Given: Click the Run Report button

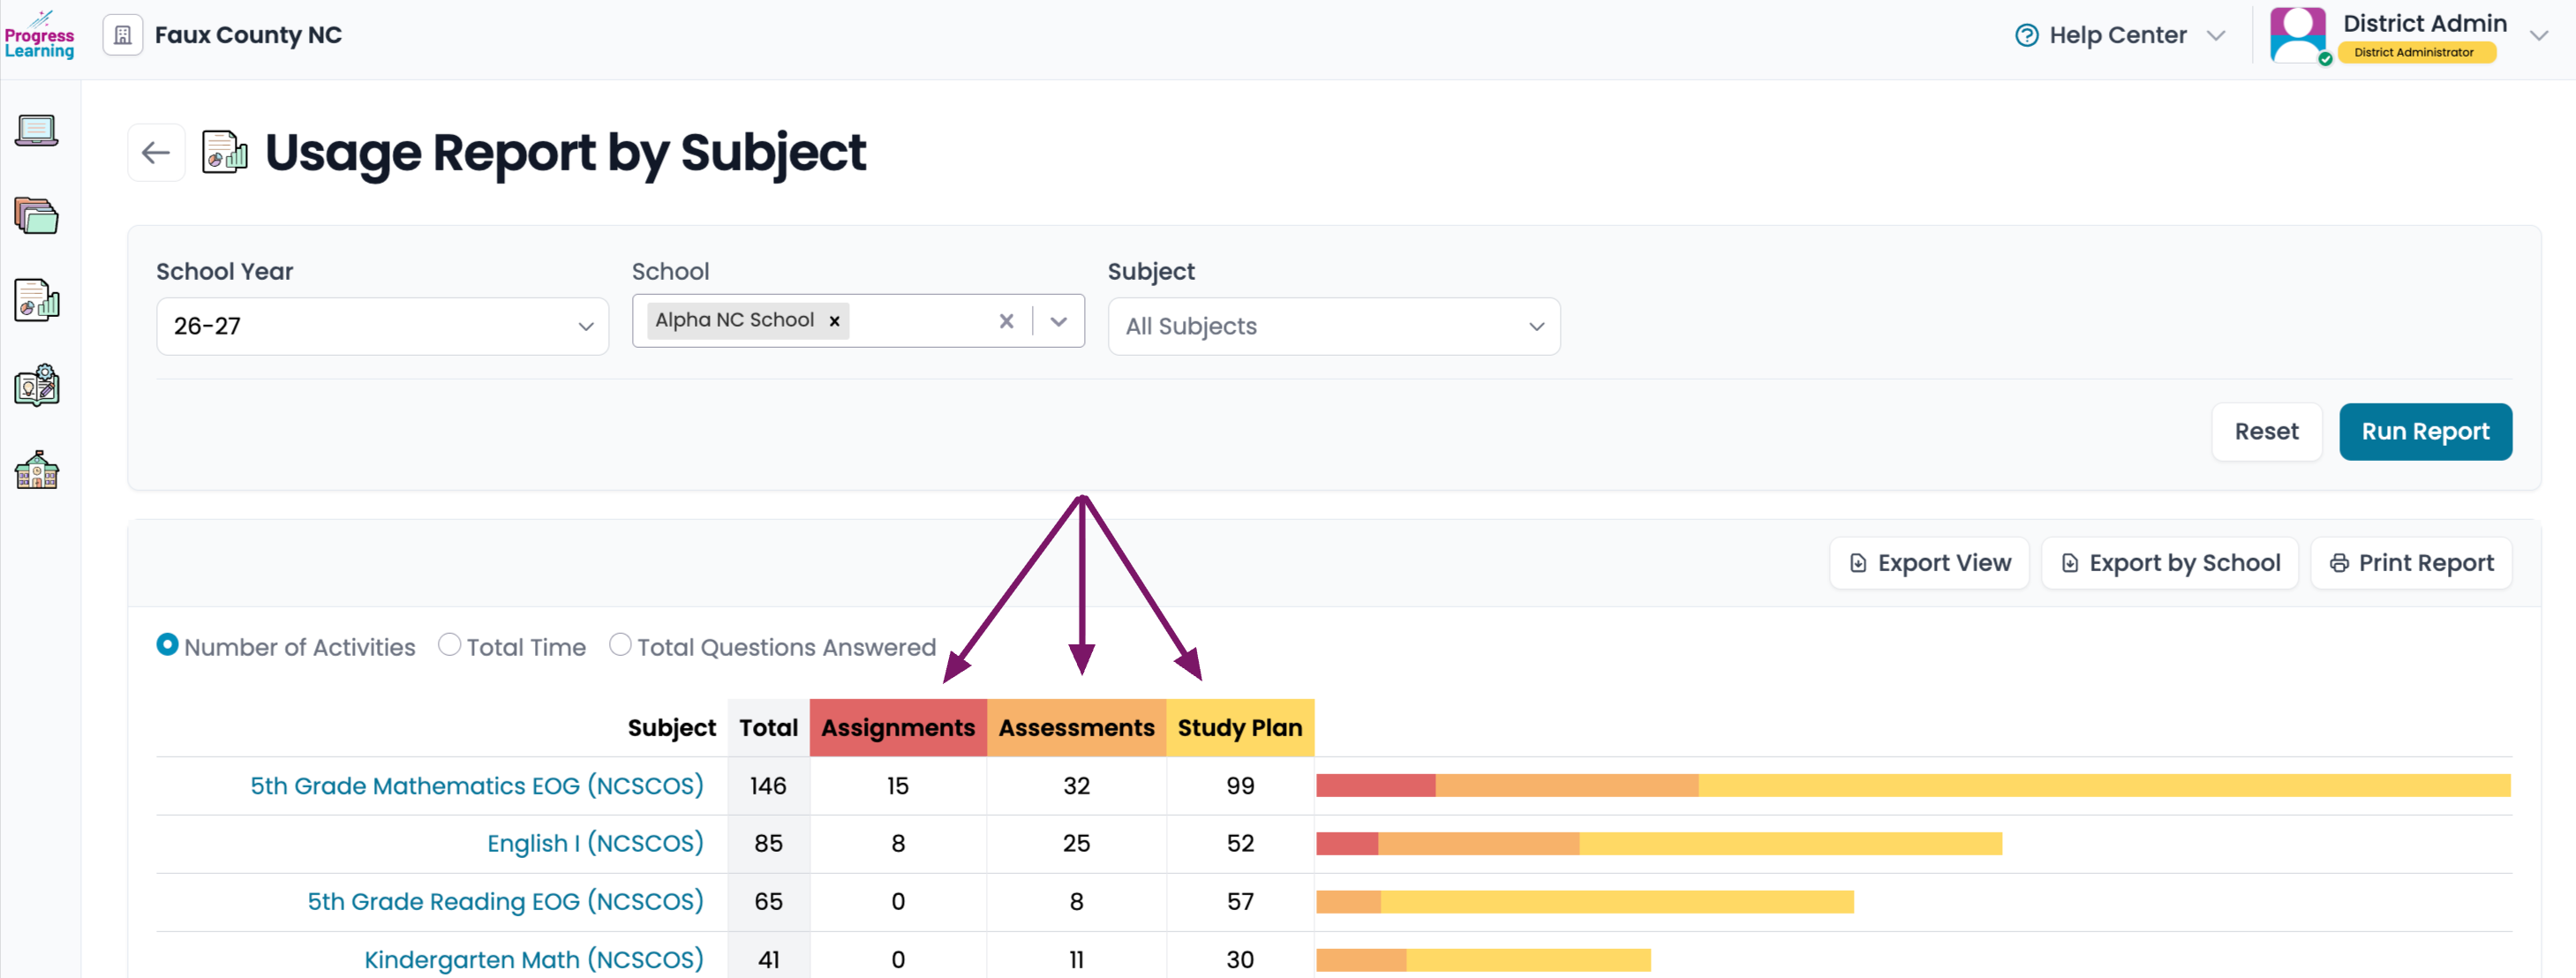Looking at the screenshot, I should tap(2425, 432).
